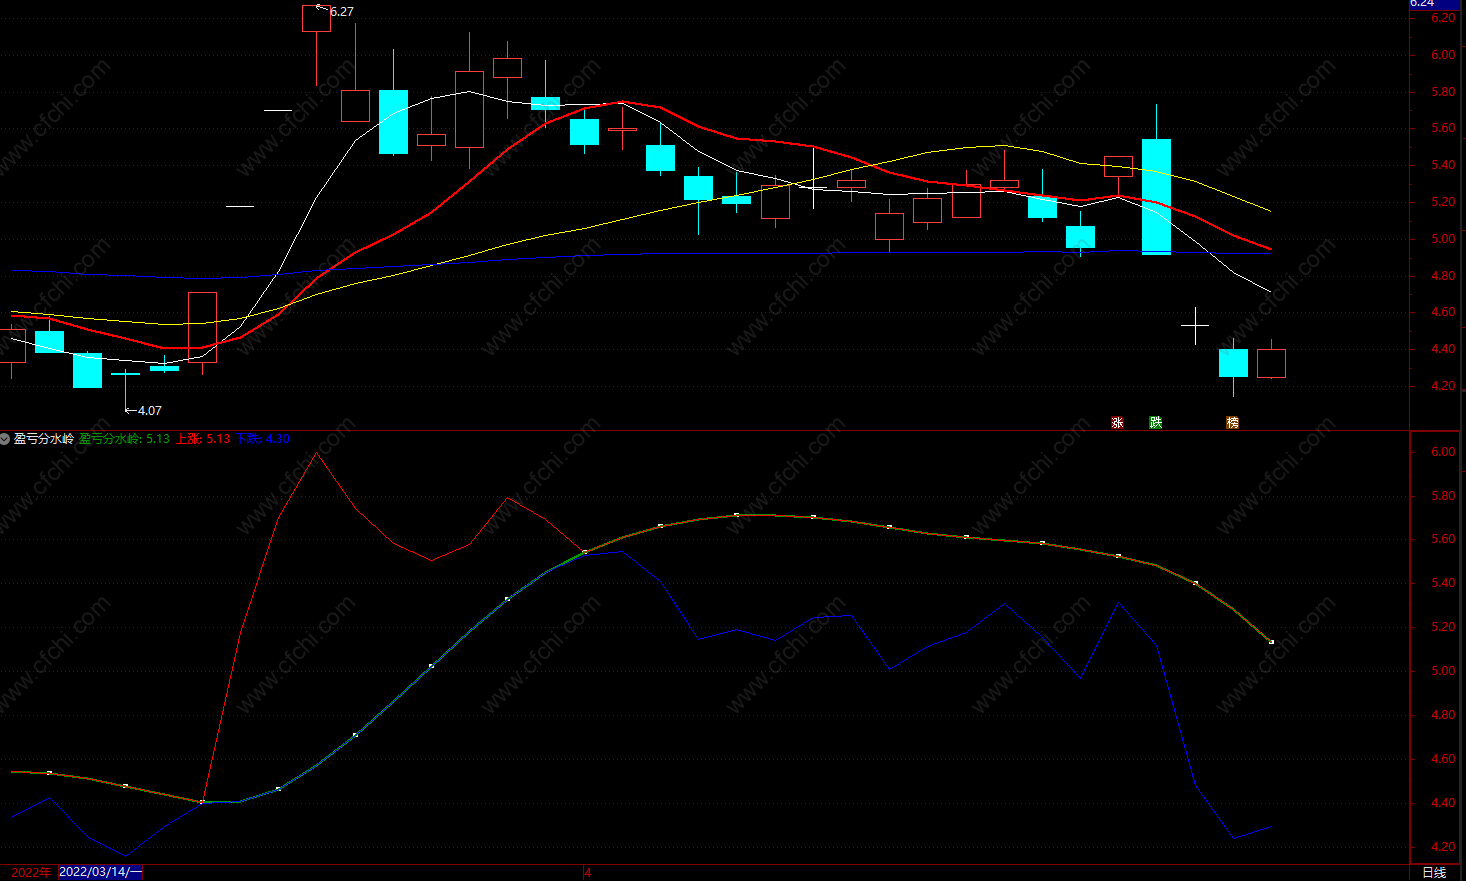Click the month marker 4 on the time axis
1466x881 pixels.
[588, 872]
